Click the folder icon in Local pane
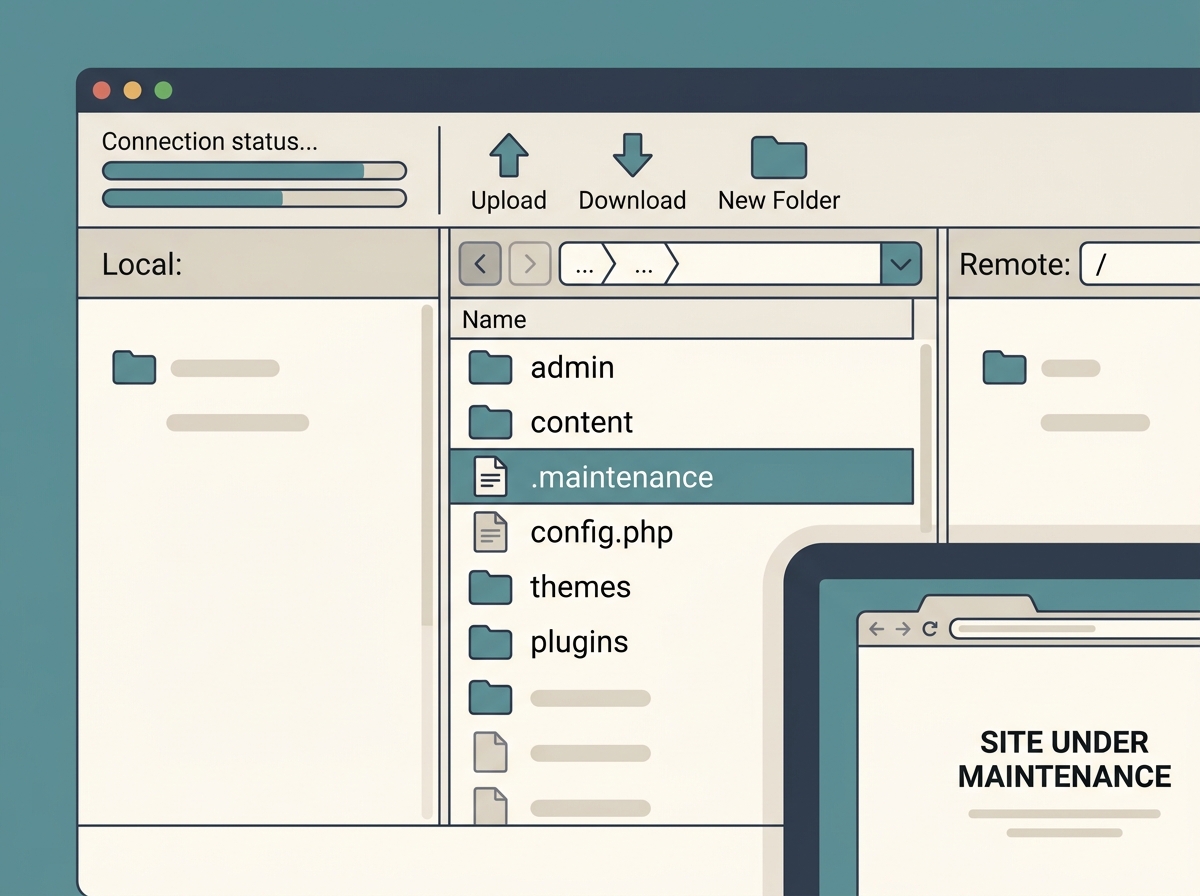The width and height of the screenshot is (1200, 896). click(x=134, y=368)
